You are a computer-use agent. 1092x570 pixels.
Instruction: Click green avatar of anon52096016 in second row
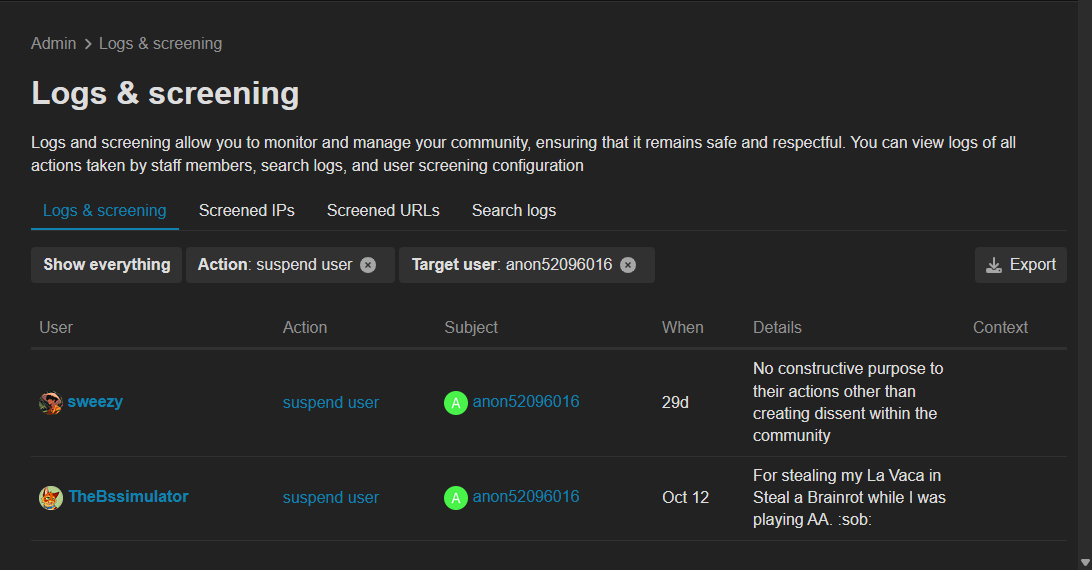[x=456, y=497]
